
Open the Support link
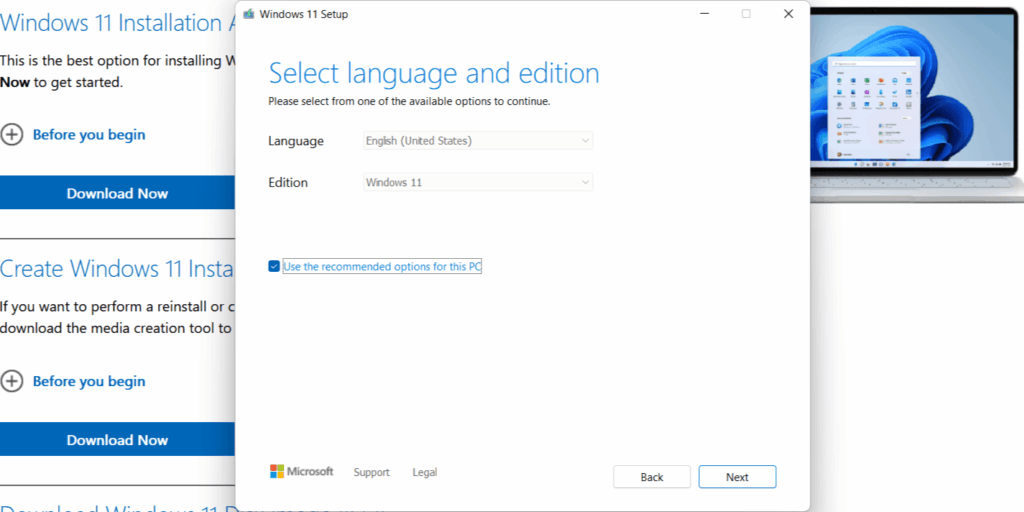coord(372,472)
